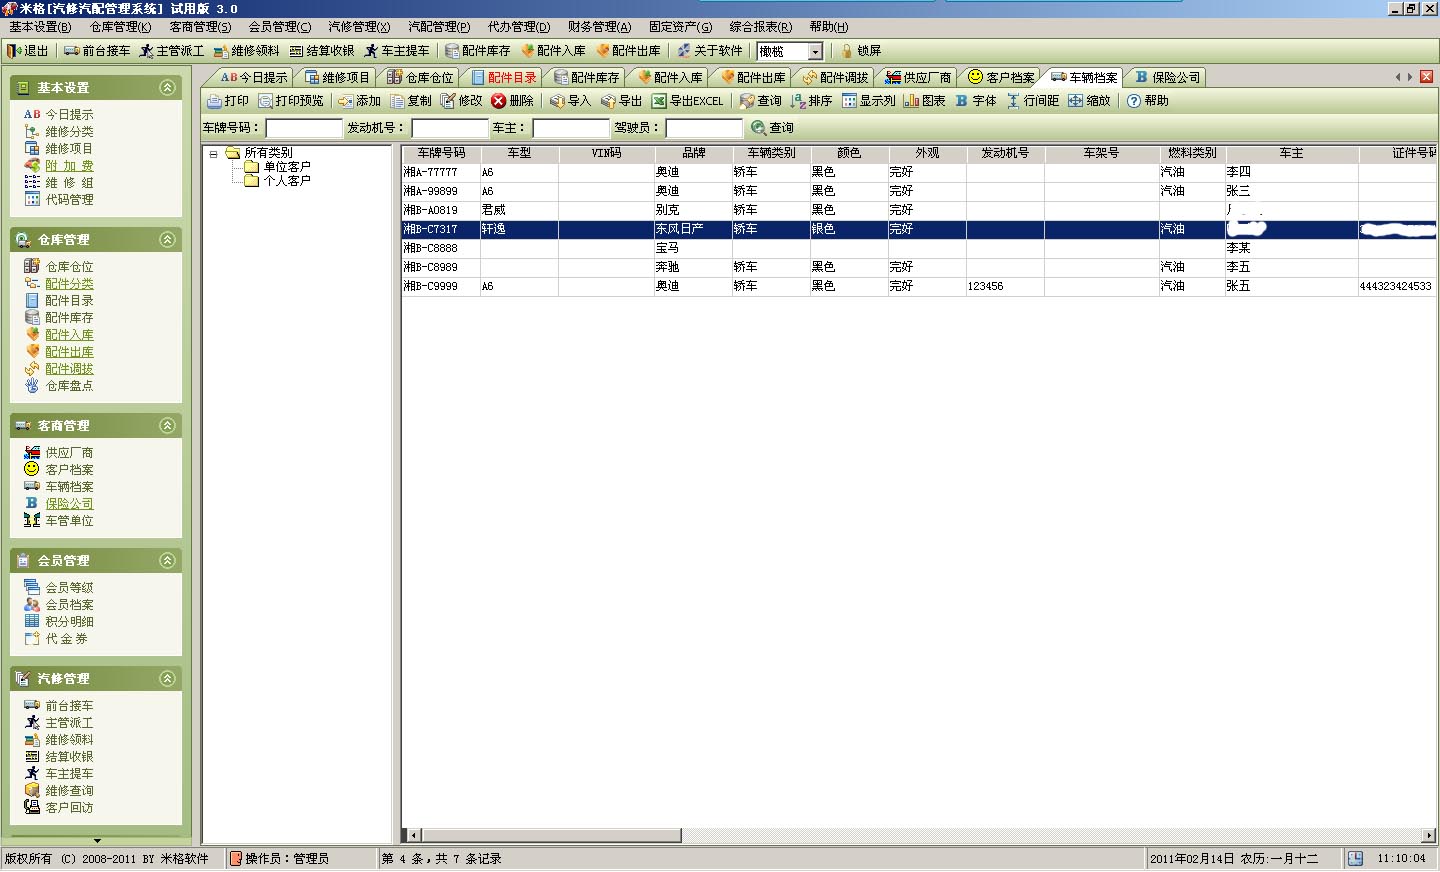
Task: Select 个人客户 in the category tree
Action: 286,181
